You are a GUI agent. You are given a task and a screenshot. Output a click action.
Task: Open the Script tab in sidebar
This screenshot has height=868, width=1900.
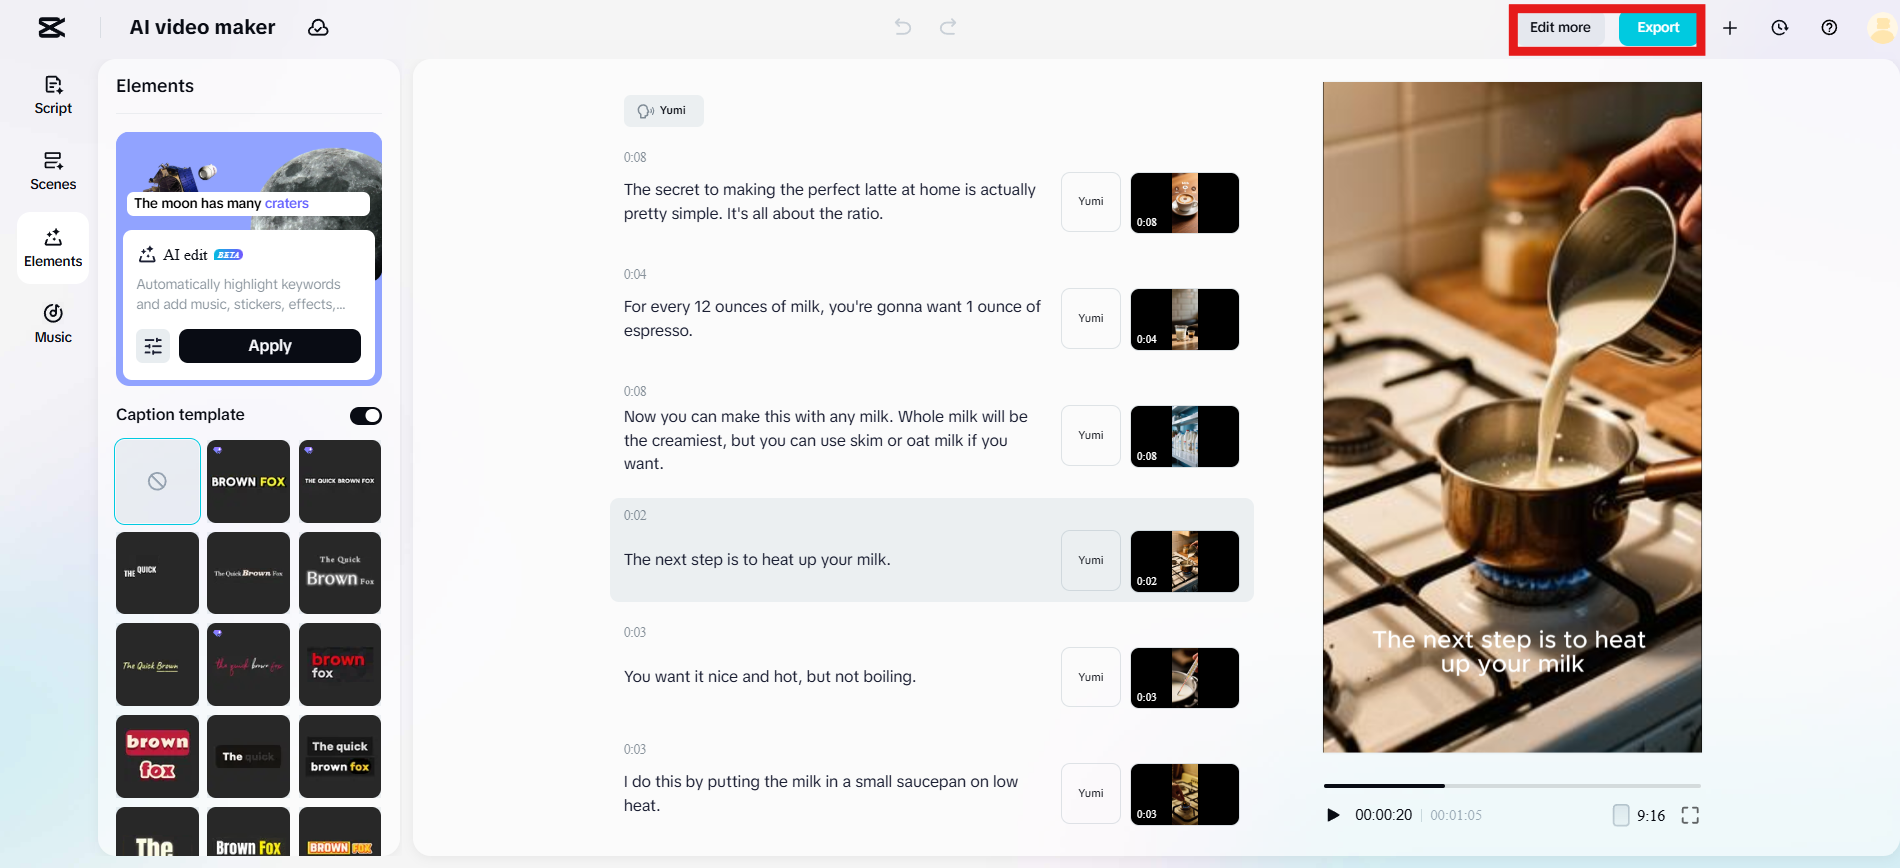(x=53, y=95)
